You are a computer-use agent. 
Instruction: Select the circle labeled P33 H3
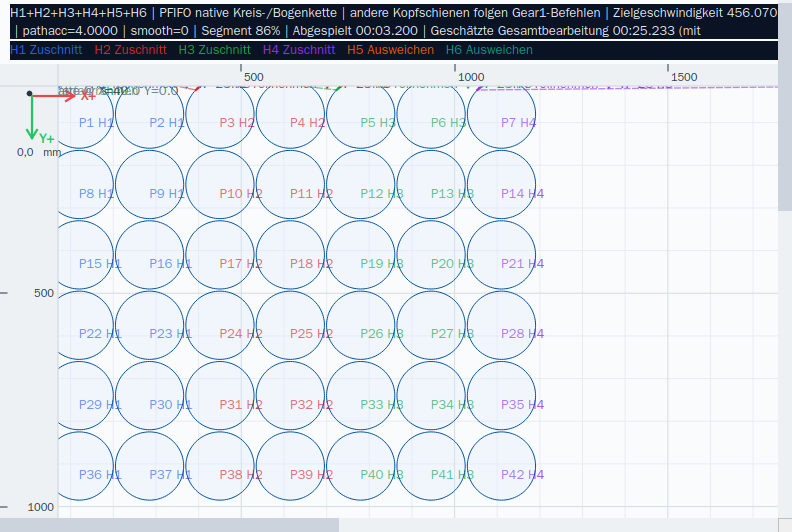pos(361,396)
